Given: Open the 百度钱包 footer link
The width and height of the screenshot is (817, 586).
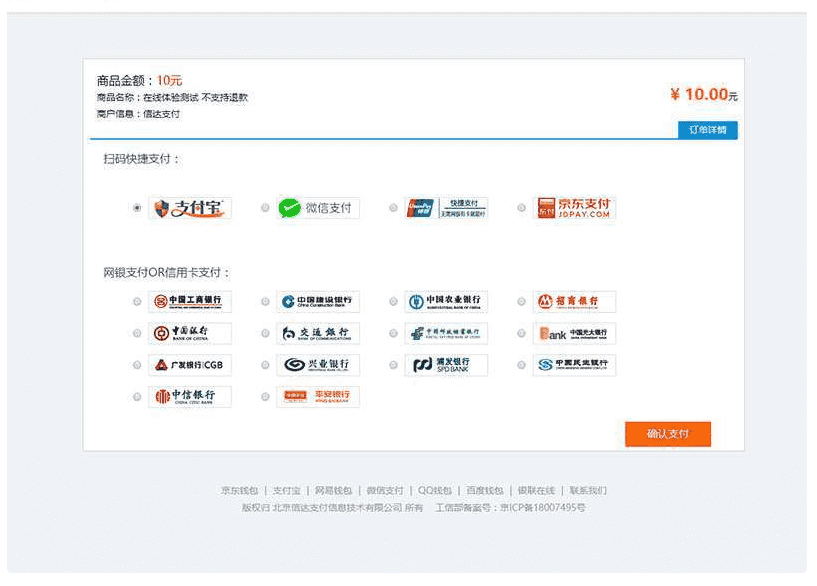Looking at the screenshot, I should [x=485, y=491].
